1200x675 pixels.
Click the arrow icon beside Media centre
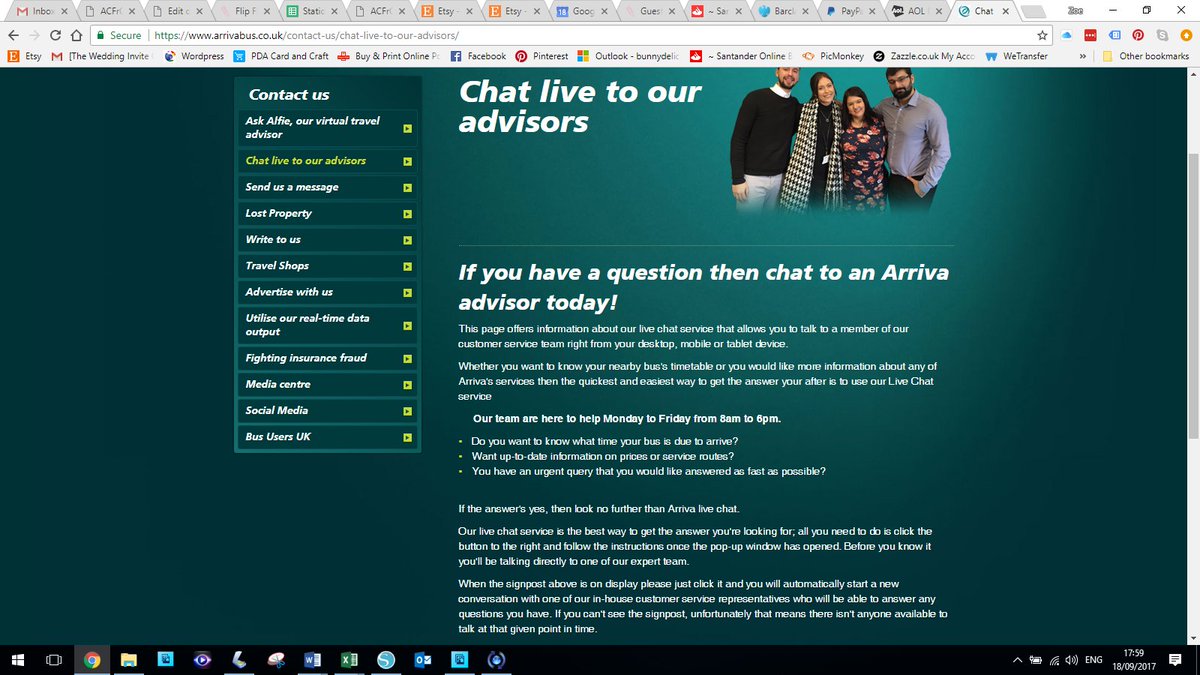point(408,385)
